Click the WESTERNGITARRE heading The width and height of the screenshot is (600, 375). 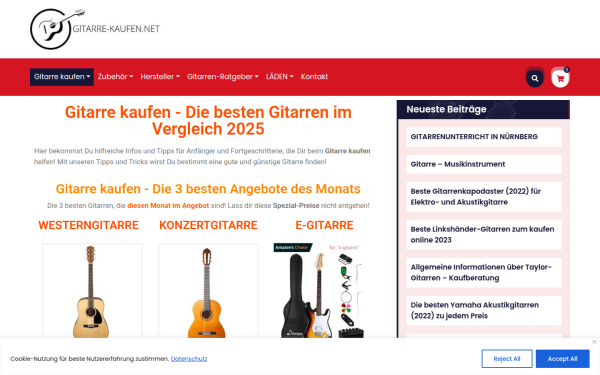click(x=88, y=225)
